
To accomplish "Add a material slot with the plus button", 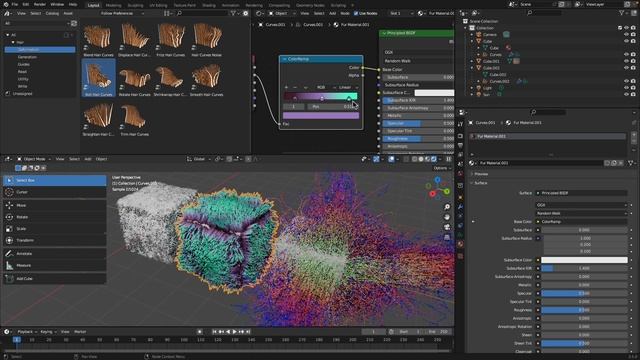I will click(x=633, y=134).
